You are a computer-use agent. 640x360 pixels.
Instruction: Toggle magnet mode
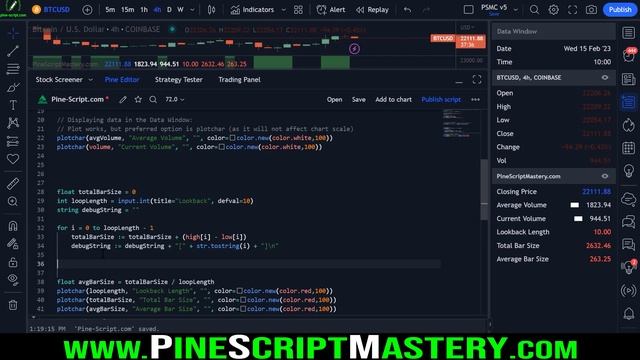click(13, 226)
